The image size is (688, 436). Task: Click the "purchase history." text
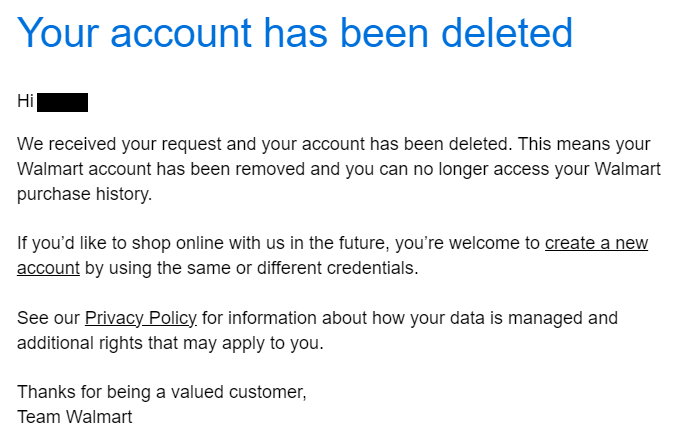(x=84, y=194)
